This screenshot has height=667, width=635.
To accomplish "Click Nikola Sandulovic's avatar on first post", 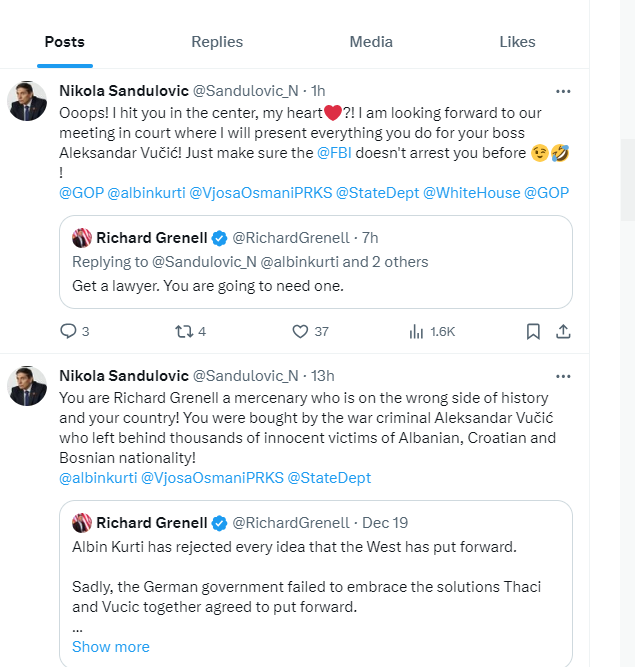I will point(28,100).
